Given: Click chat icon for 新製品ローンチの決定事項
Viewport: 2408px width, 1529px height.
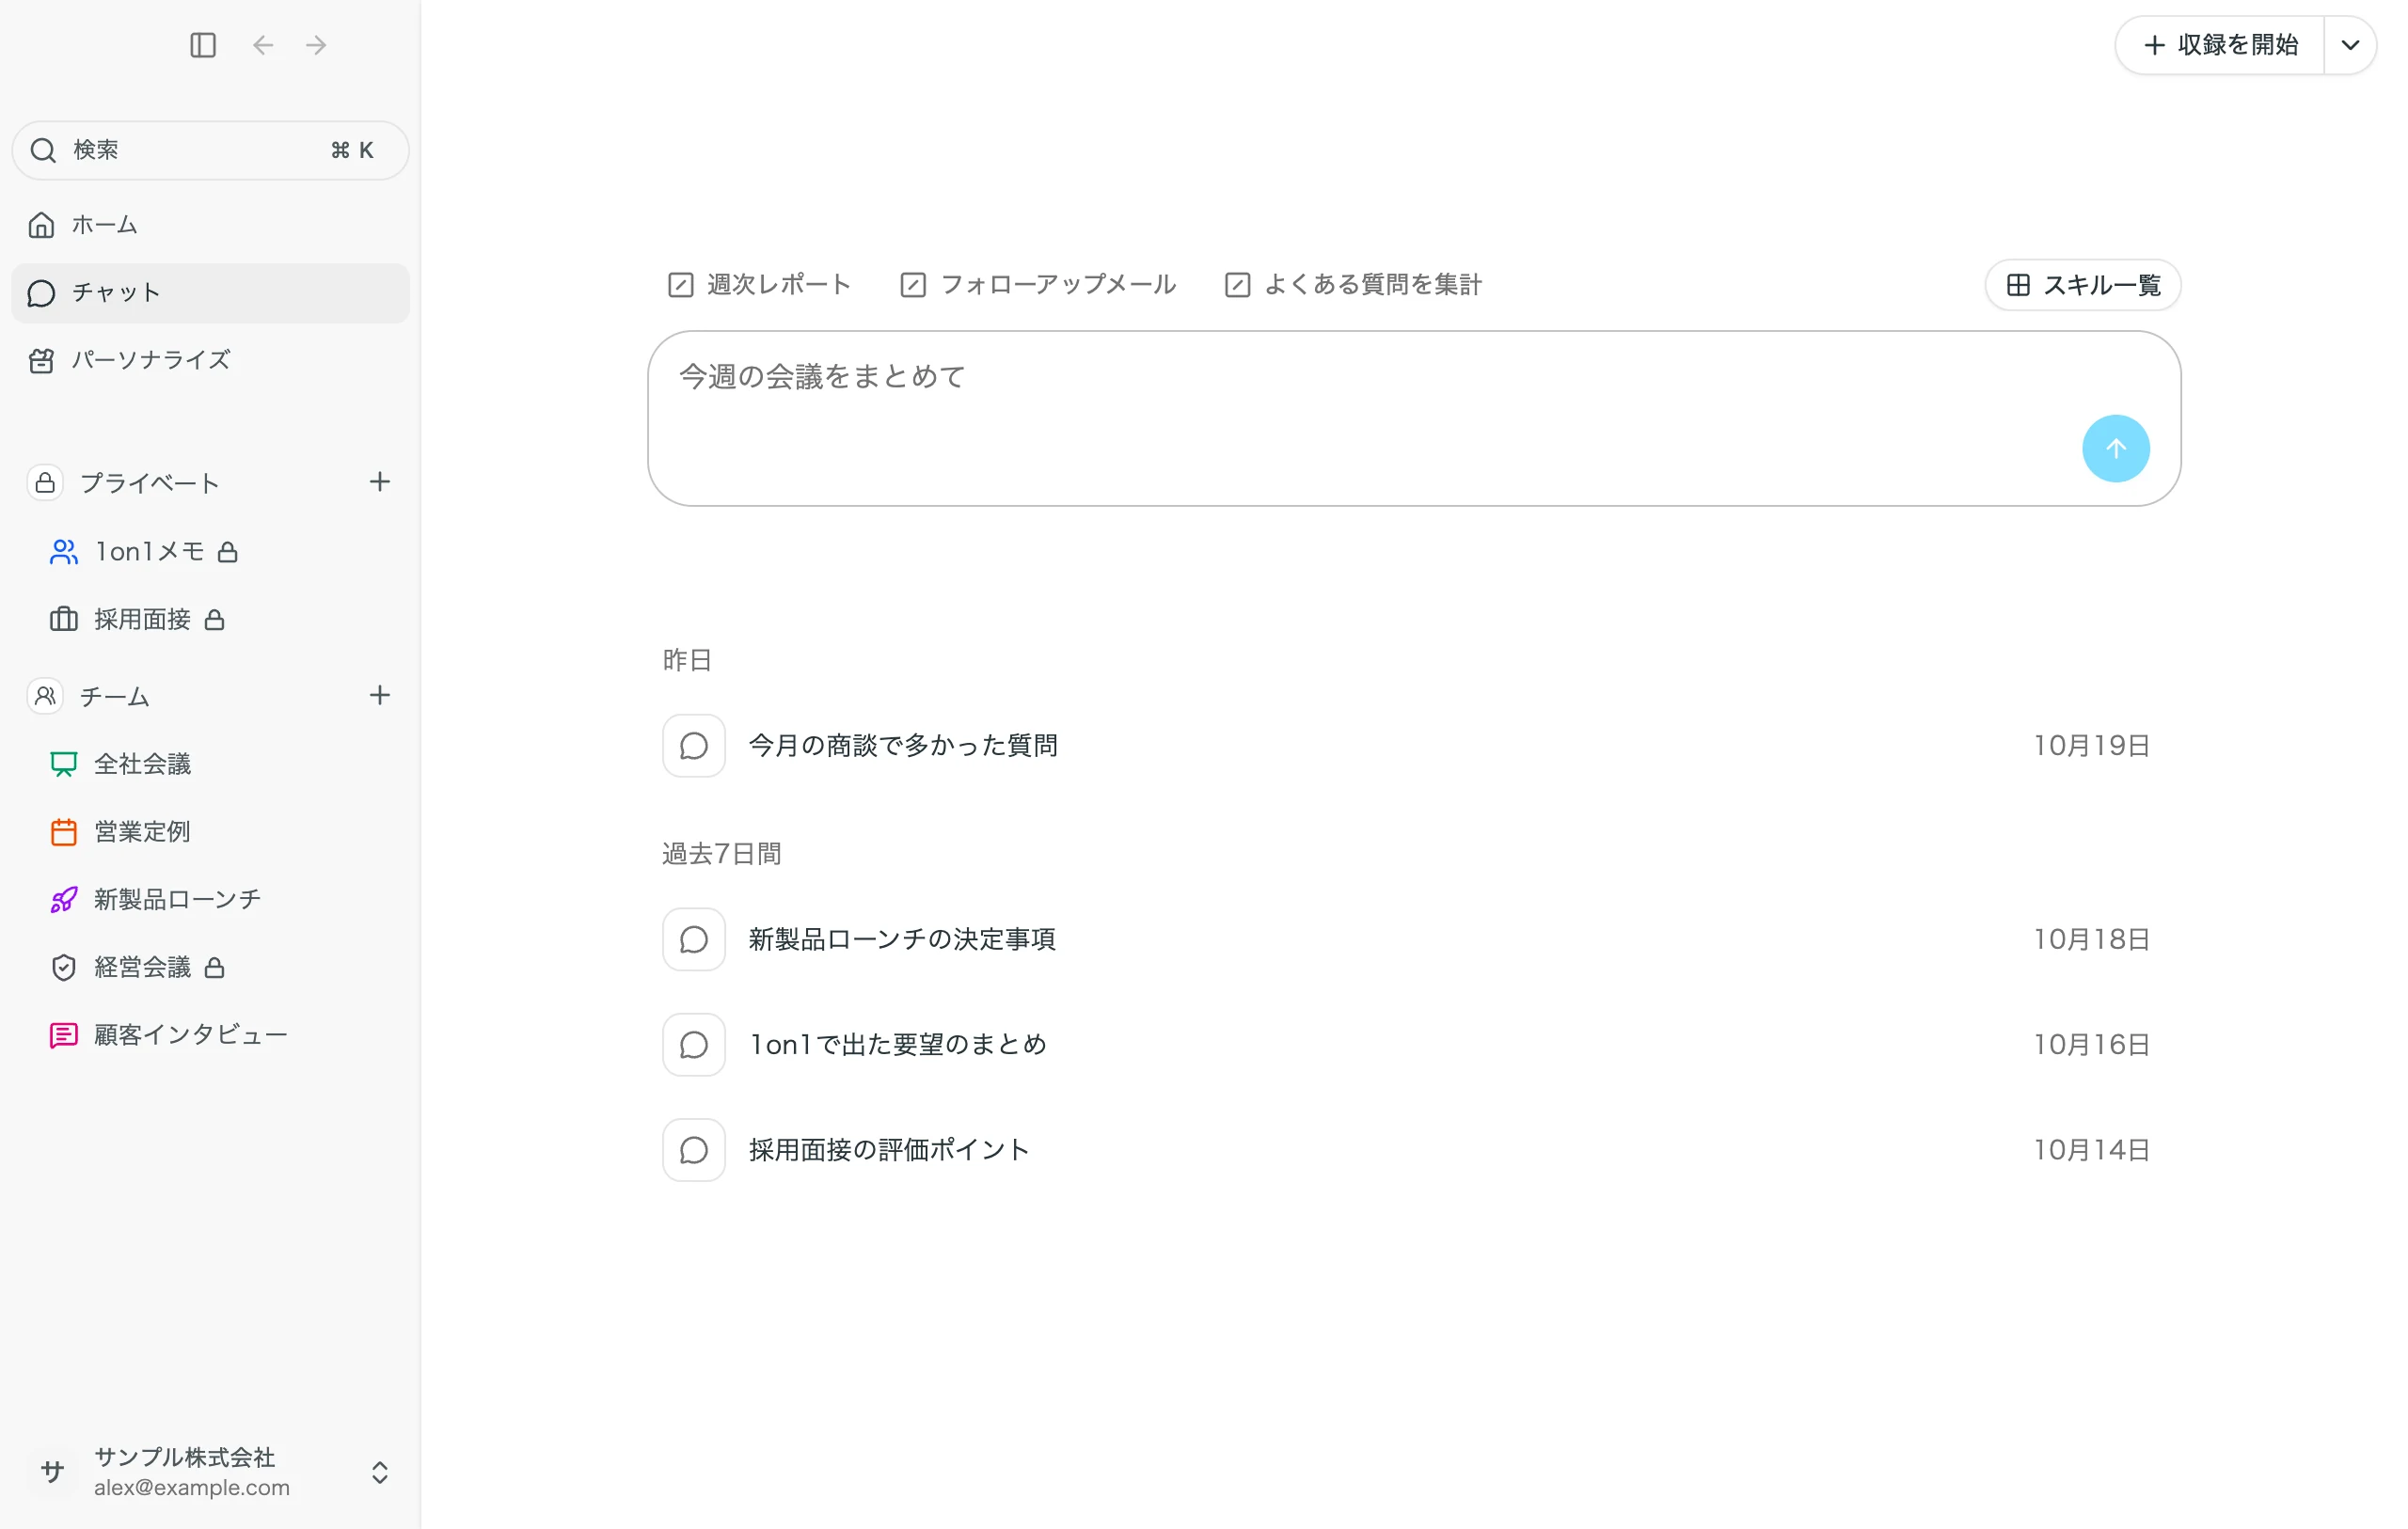Looking at the screenshot, I should pos(693,940).
